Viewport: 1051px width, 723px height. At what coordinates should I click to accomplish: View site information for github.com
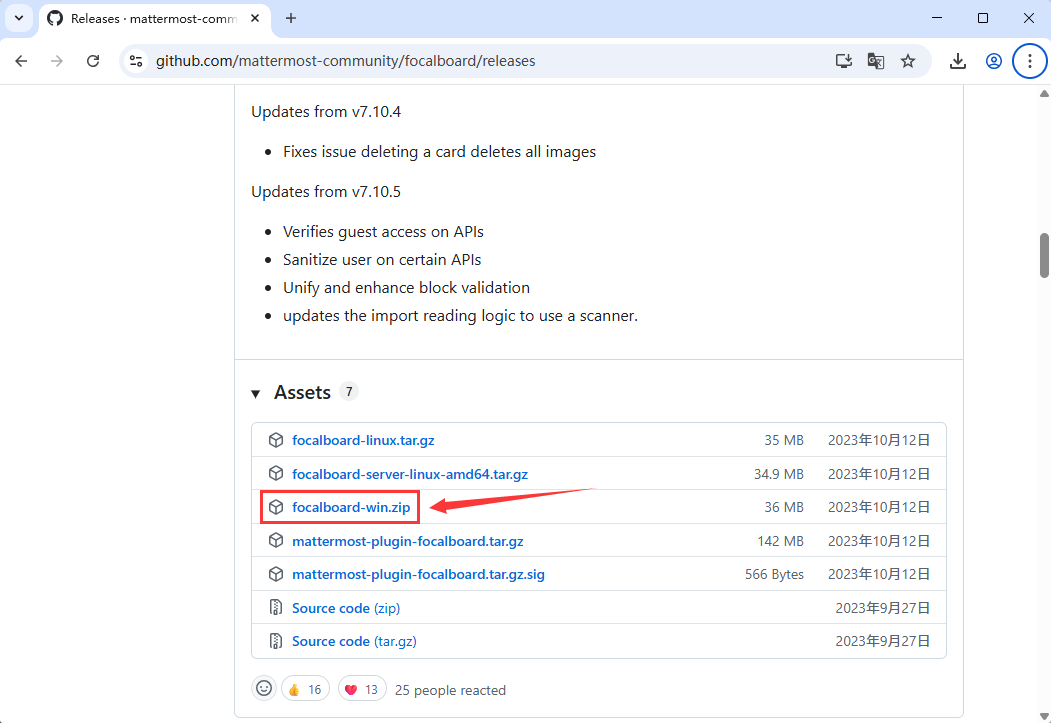click(x=136, y=61)
